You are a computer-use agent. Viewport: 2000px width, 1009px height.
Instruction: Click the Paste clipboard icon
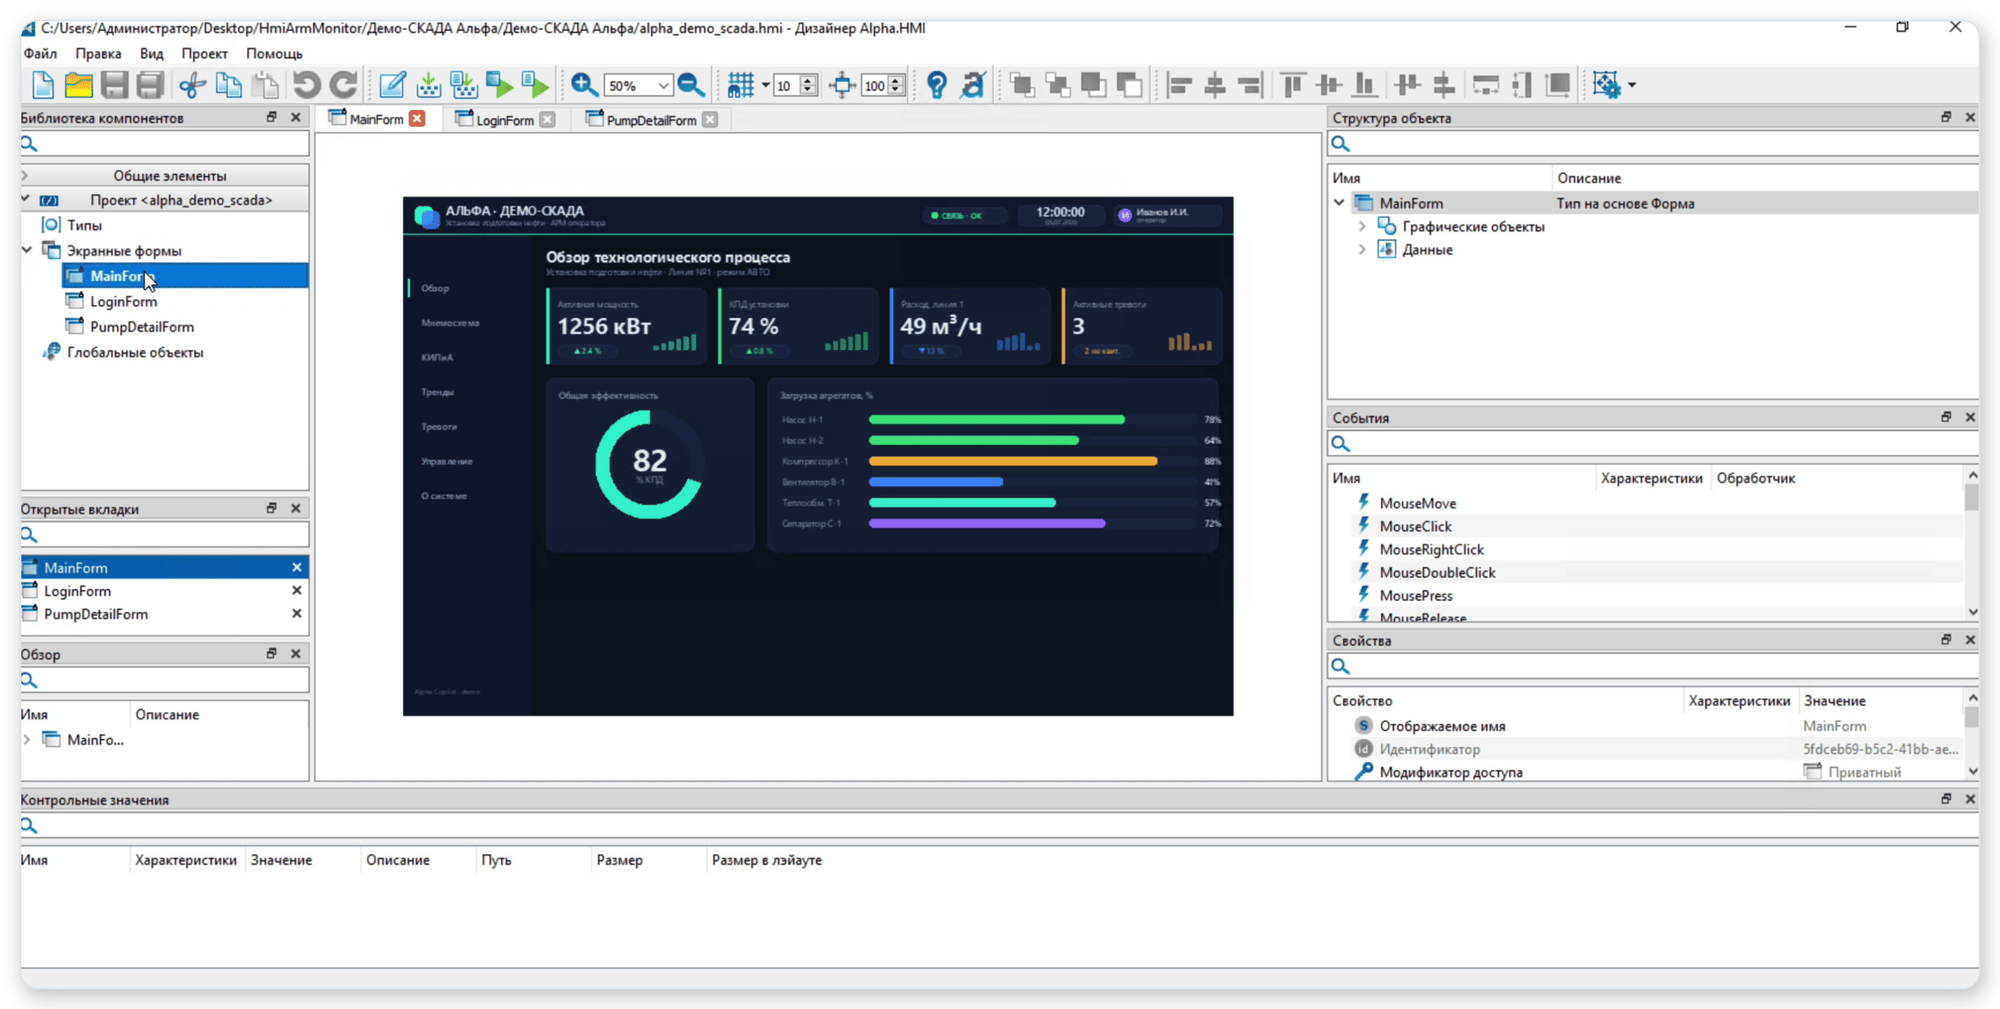coord(265,85)
